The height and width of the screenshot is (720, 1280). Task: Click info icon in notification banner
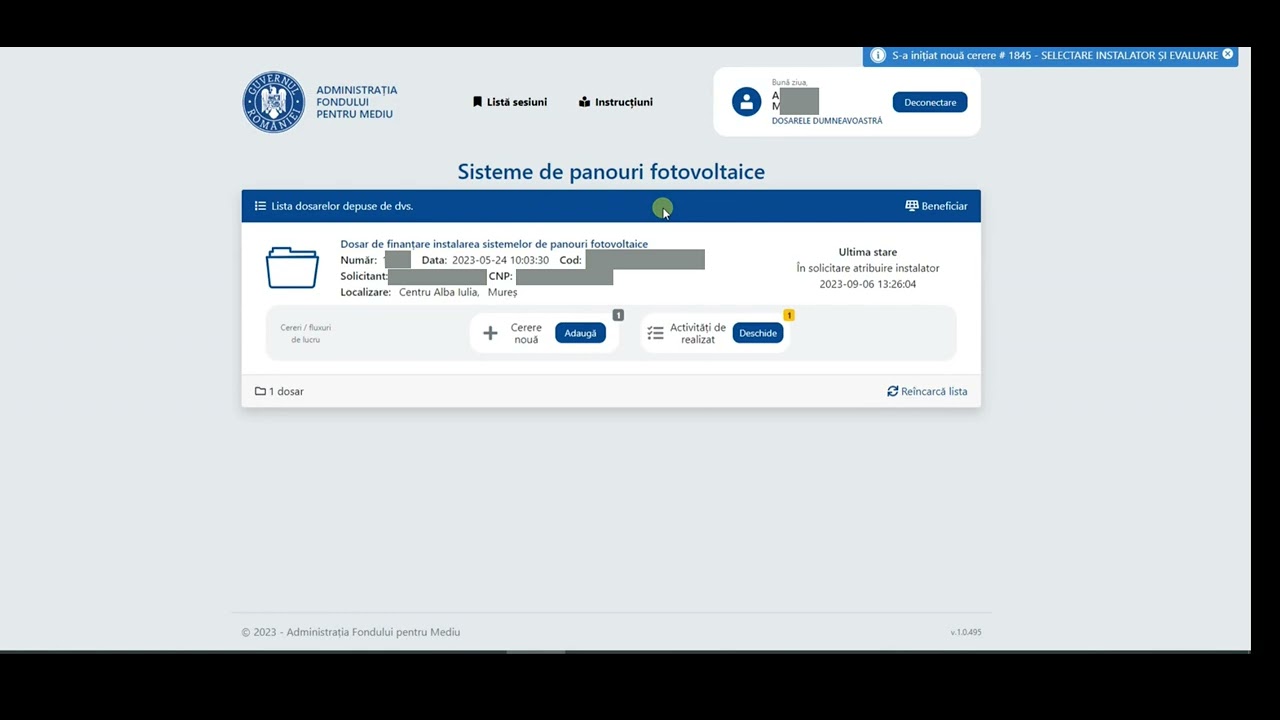pyautogui.click(x=878, y=55)
